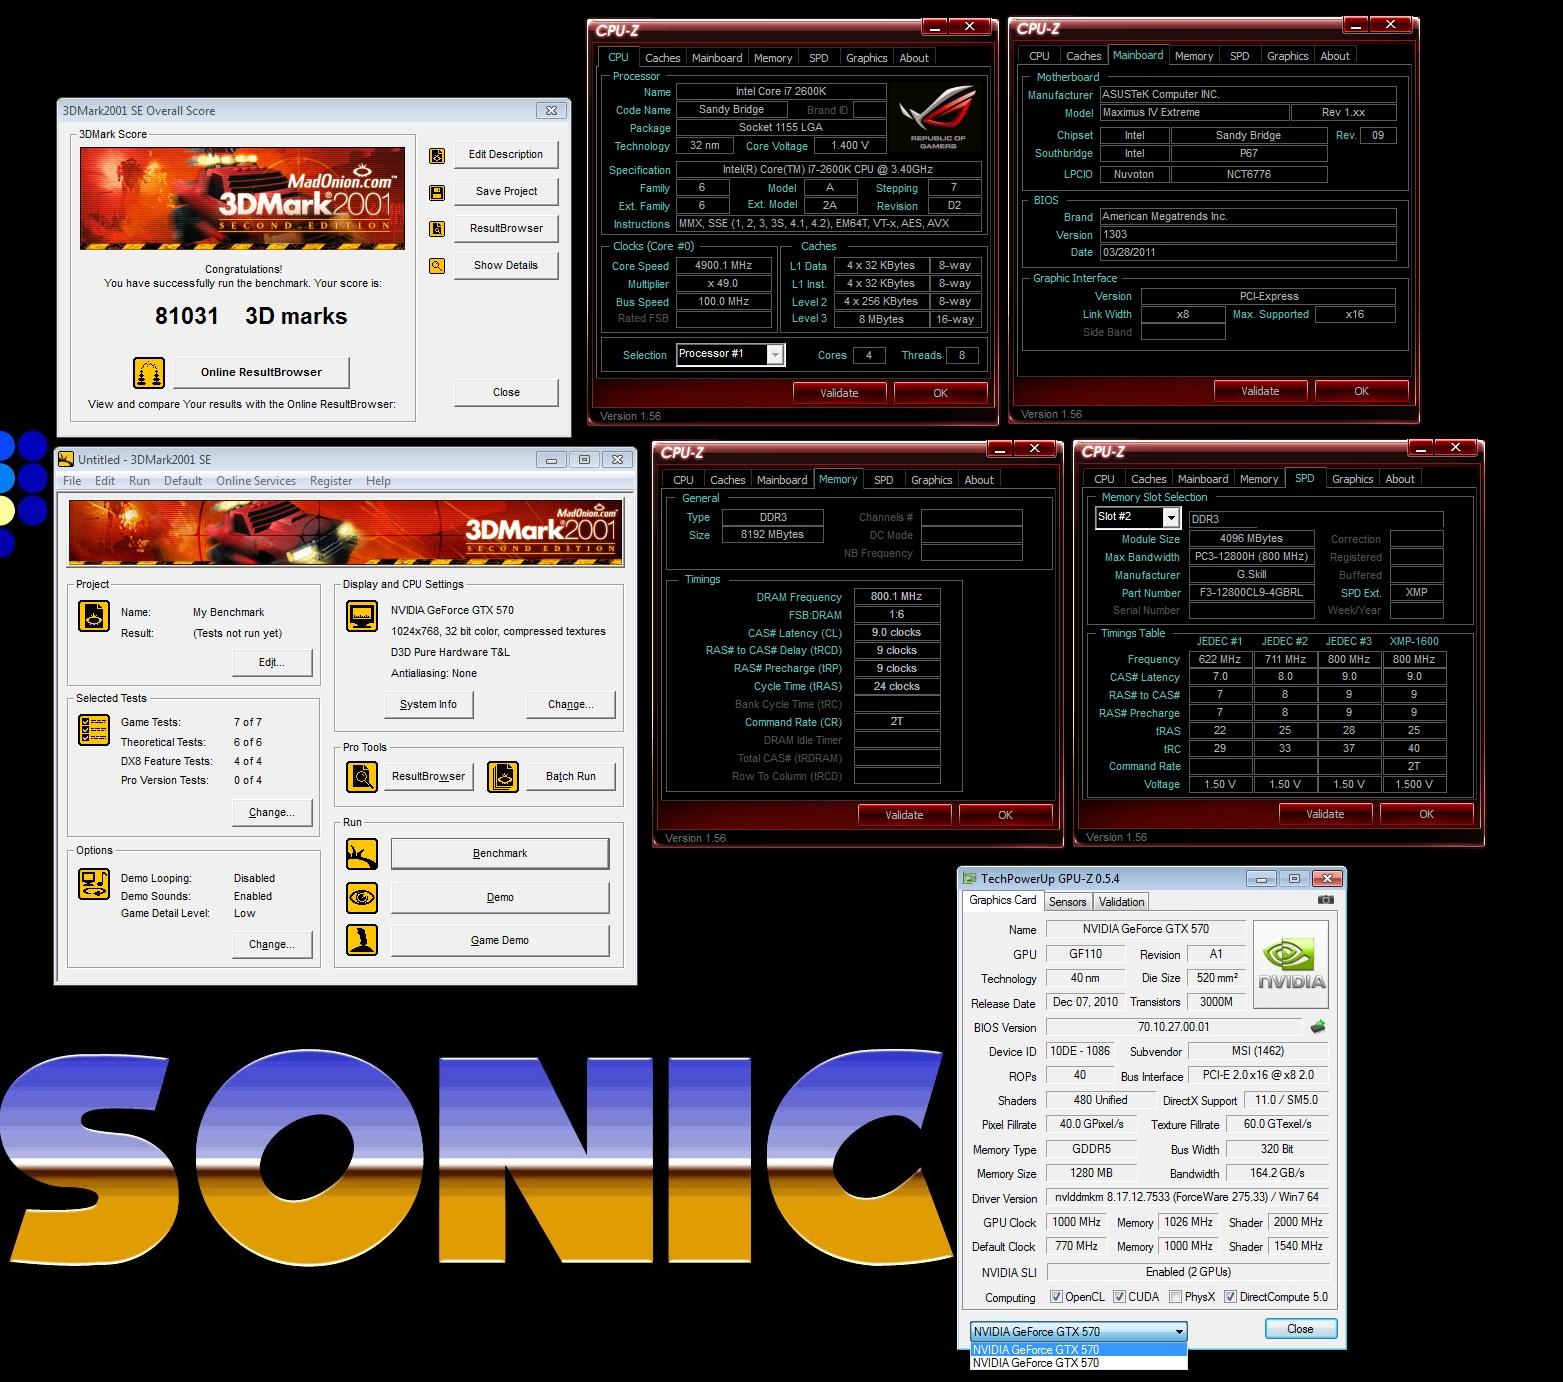
Task: Open About tab in the CPU-Z SPD window
Action: point(1400,479)
